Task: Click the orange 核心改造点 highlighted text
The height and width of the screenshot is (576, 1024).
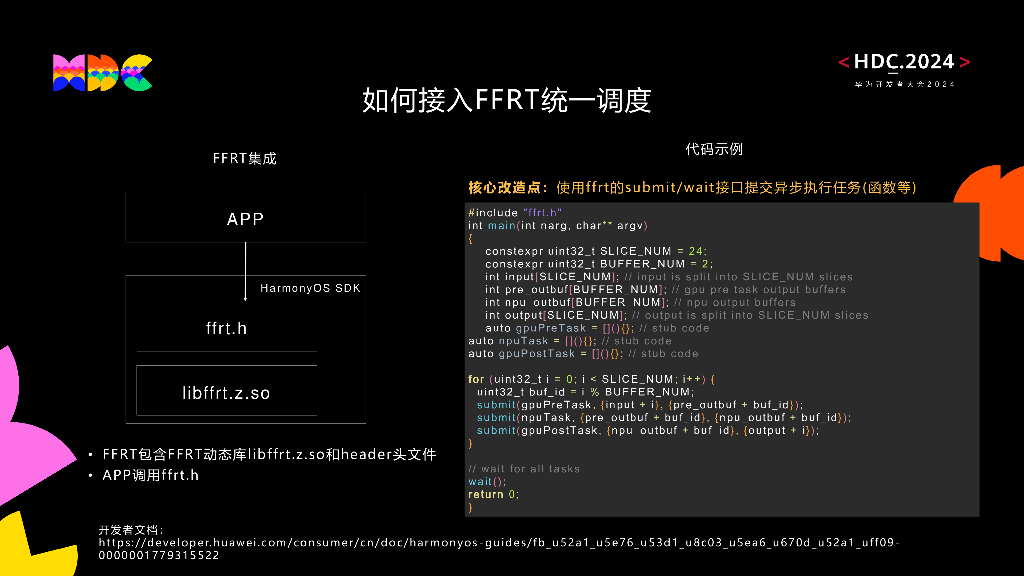Action: coord(507,187)
